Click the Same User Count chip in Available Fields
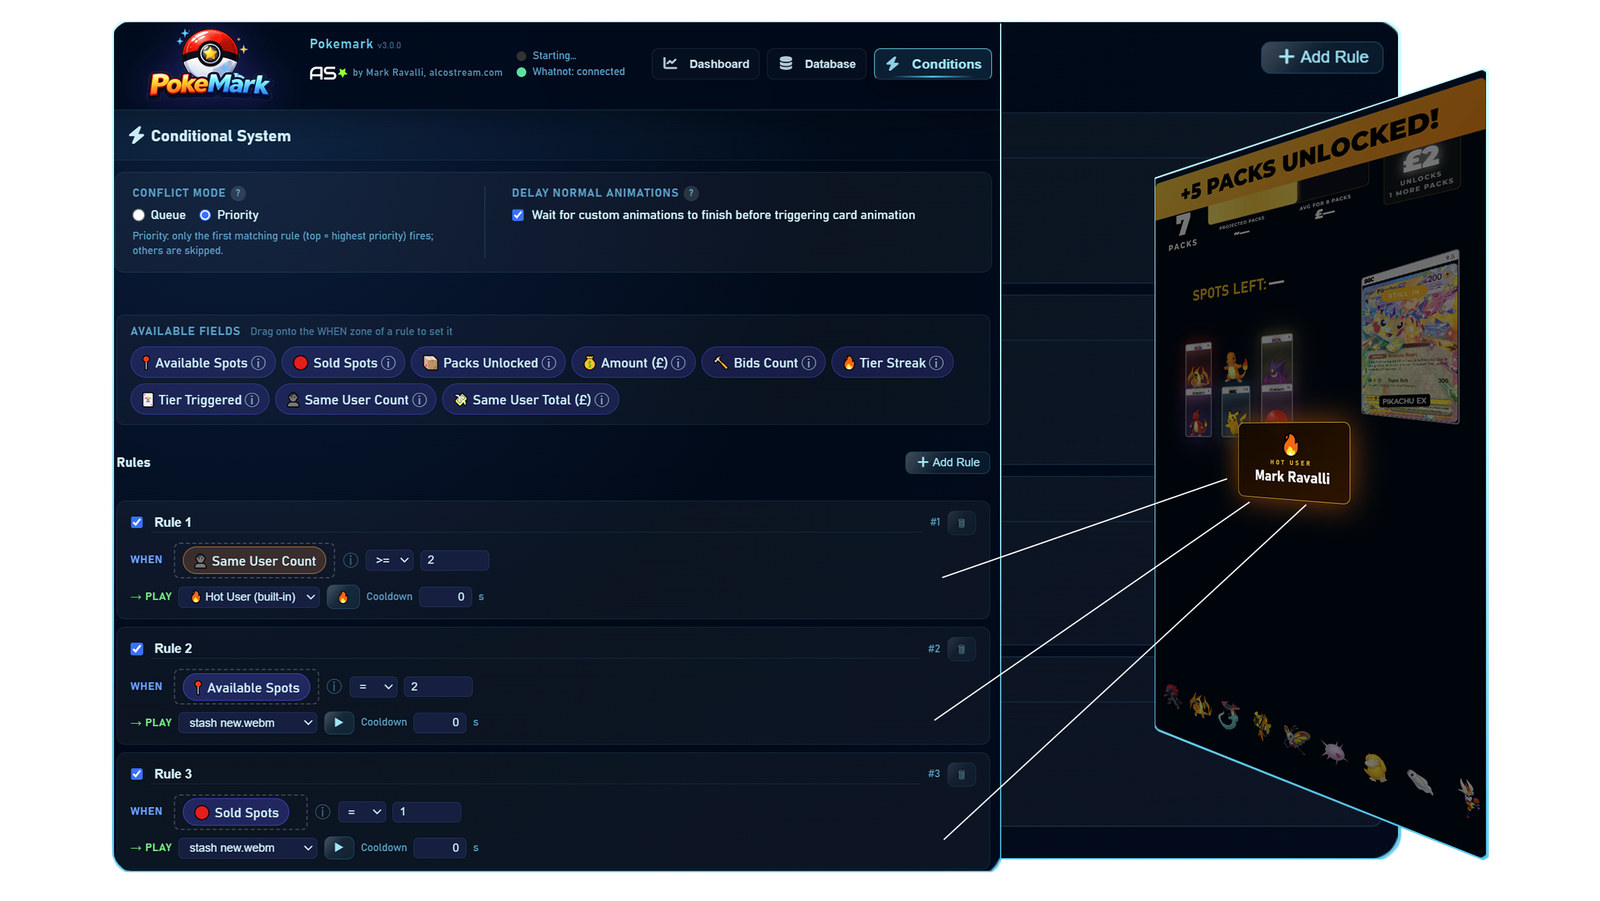 (x=355, y=400)
